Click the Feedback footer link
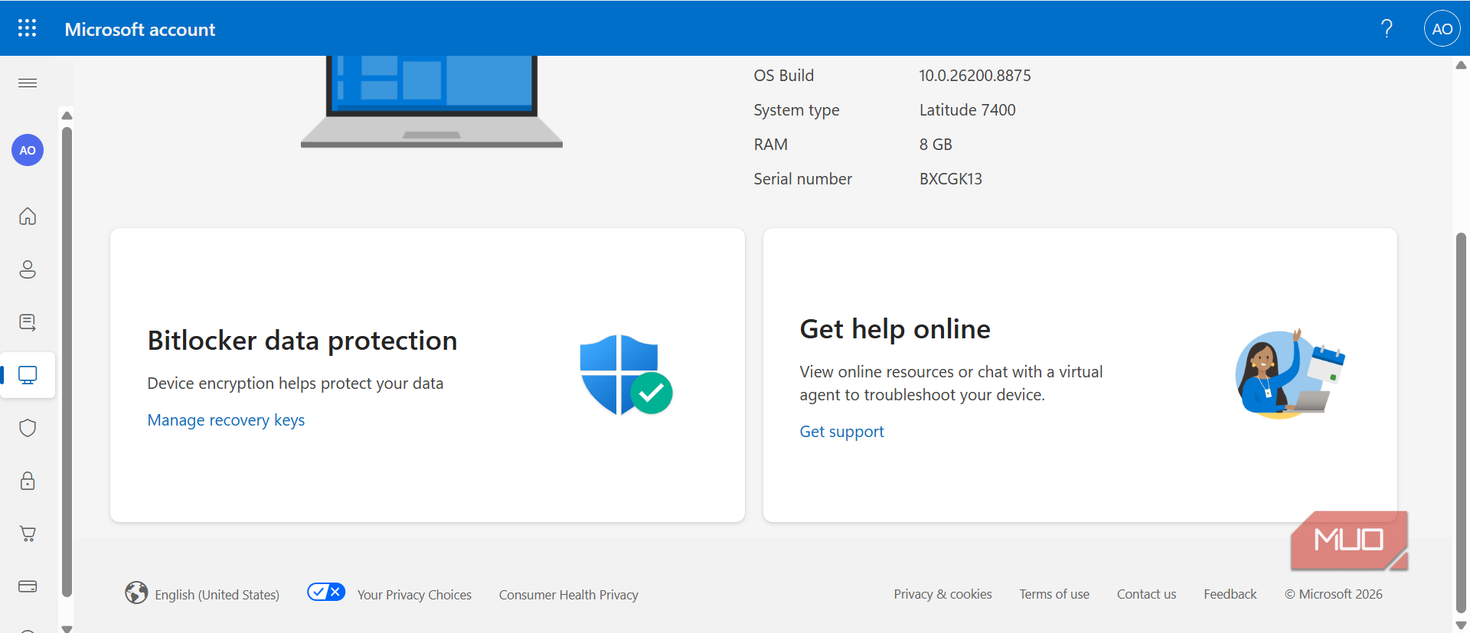 click(x=1230, y=594)
